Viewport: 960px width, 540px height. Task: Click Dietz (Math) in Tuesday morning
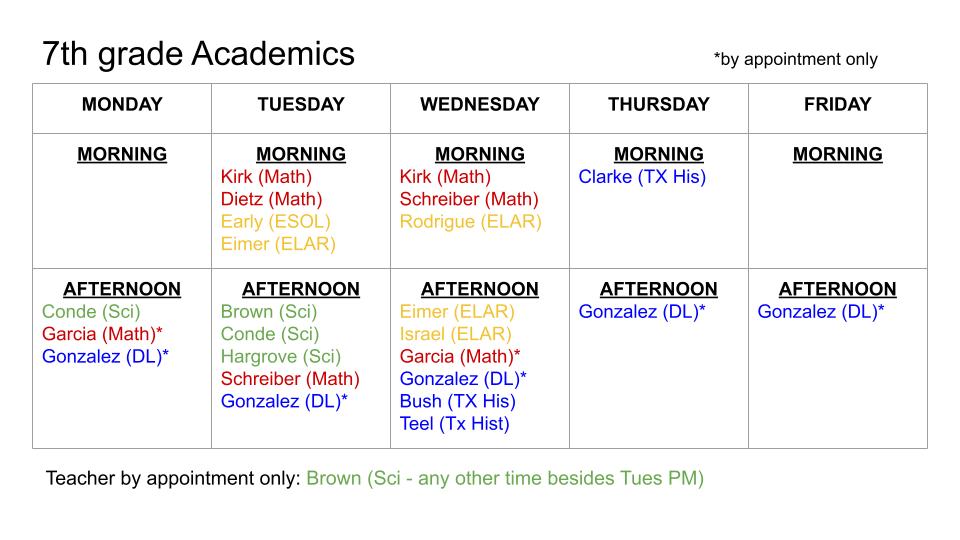267,199
